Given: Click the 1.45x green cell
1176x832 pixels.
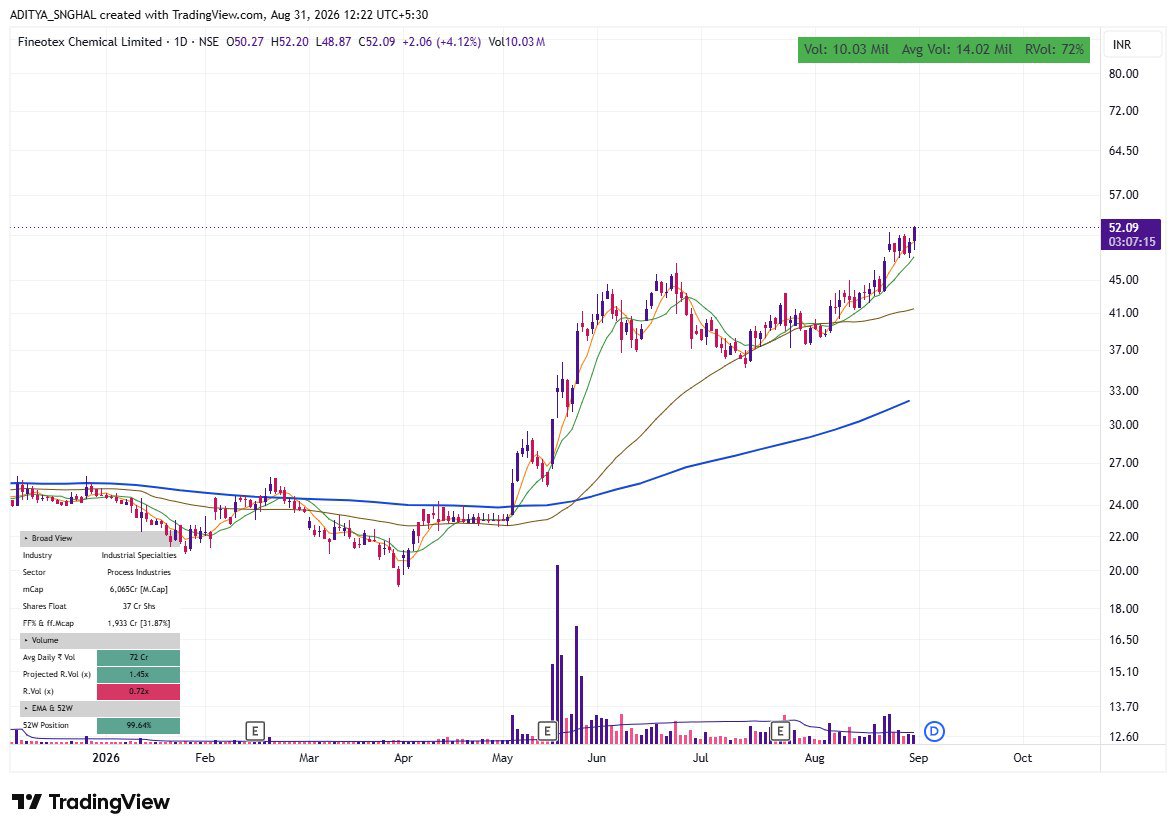Looking at the screenshot, I should click(139, 674).
